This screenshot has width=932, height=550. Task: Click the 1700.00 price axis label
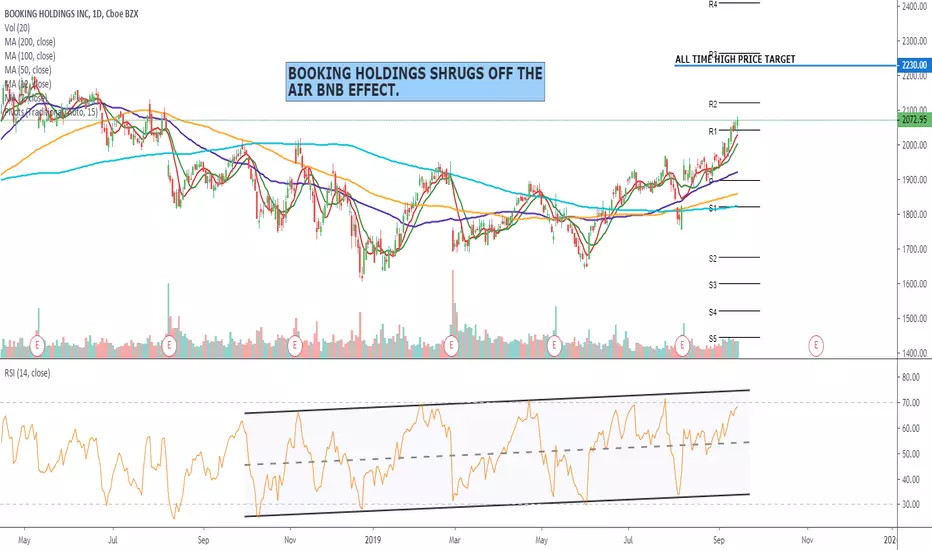(x=914, y=249)
